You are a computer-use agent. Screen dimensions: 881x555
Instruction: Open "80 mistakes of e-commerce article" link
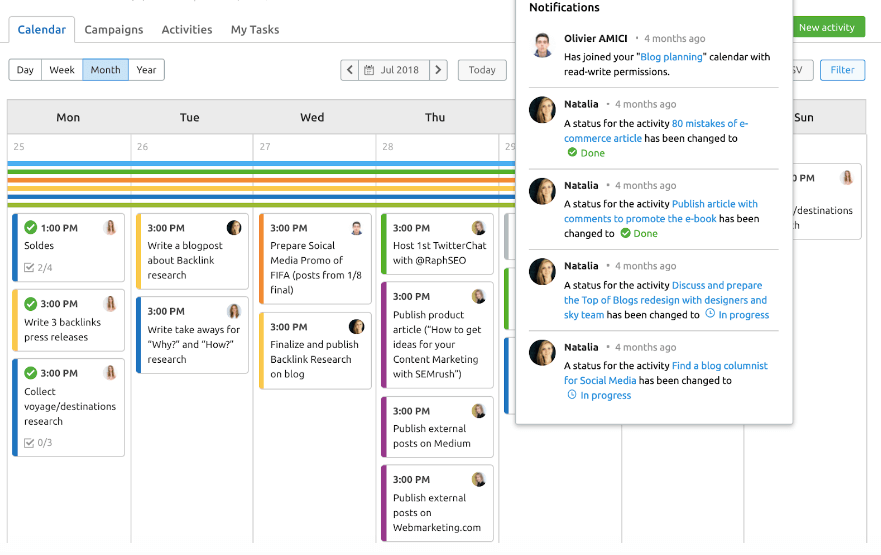656,130
